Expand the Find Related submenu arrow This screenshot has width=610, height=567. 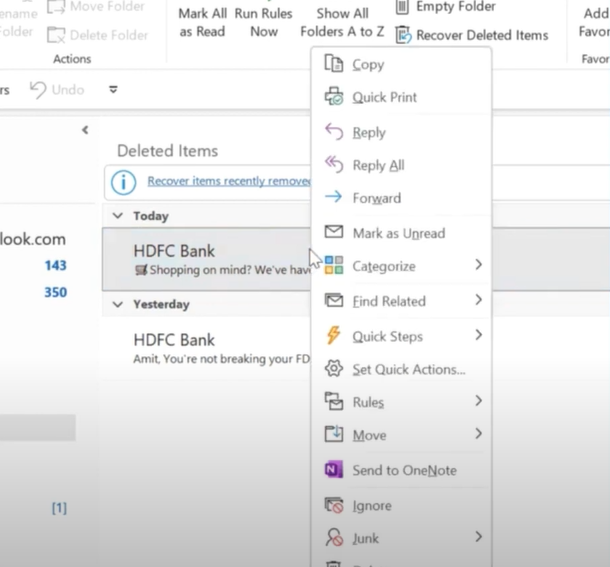tap(479, 300)
